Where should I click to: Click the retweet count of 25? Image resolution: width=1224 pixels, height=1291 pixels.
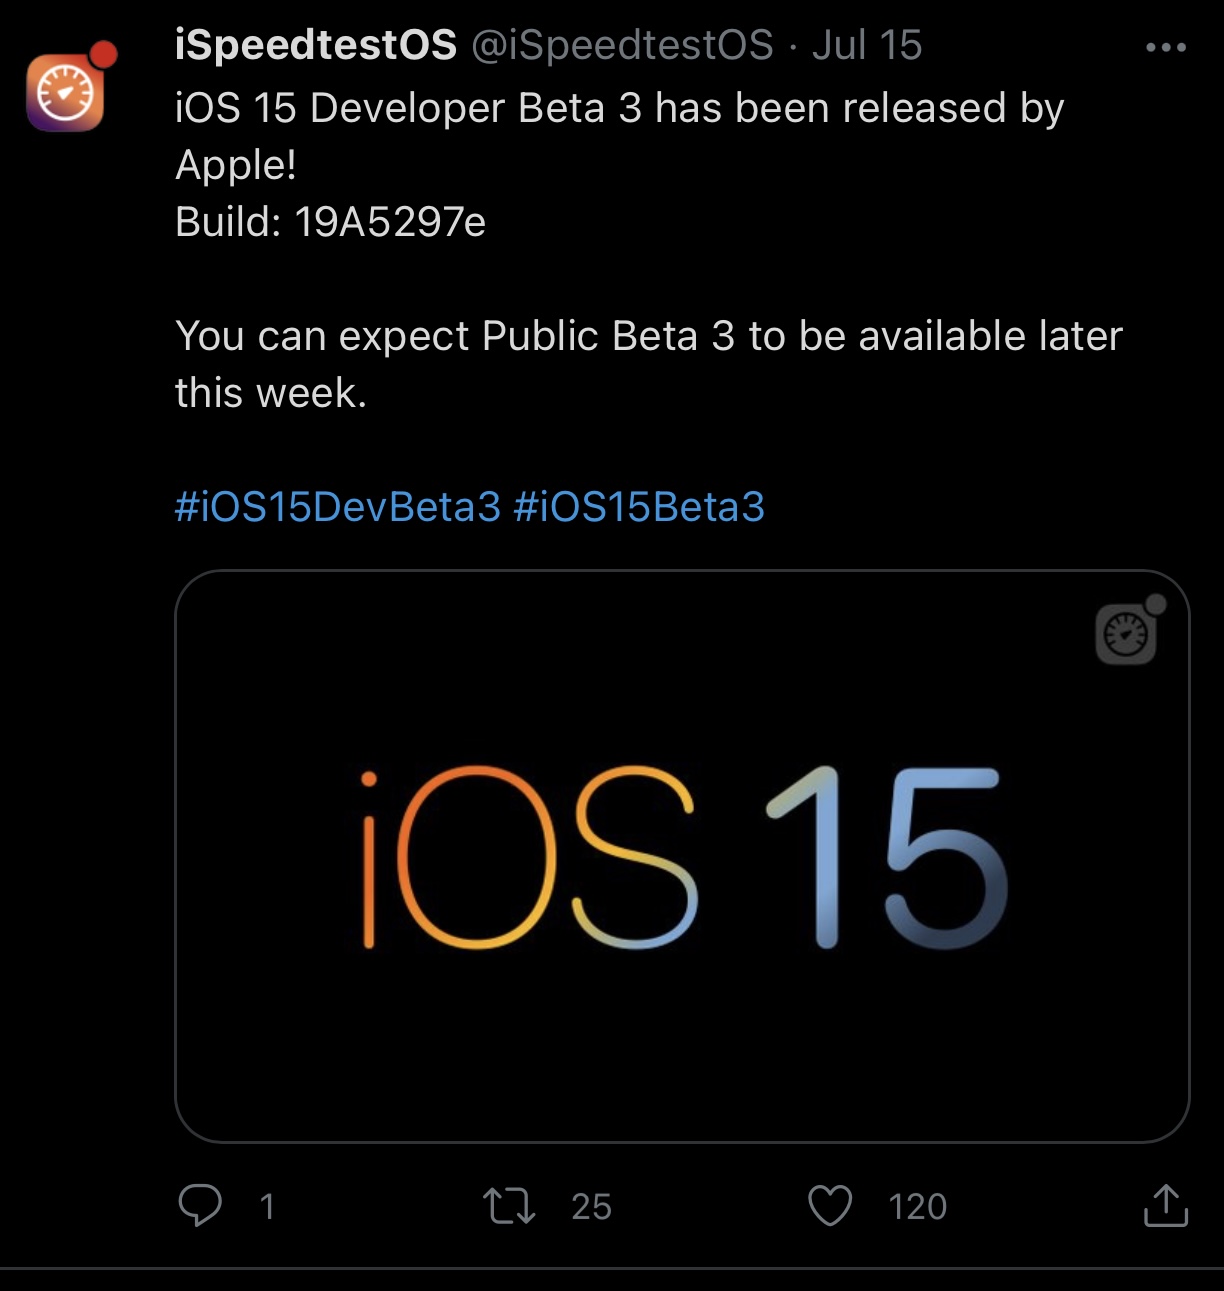pos(591,1206)
